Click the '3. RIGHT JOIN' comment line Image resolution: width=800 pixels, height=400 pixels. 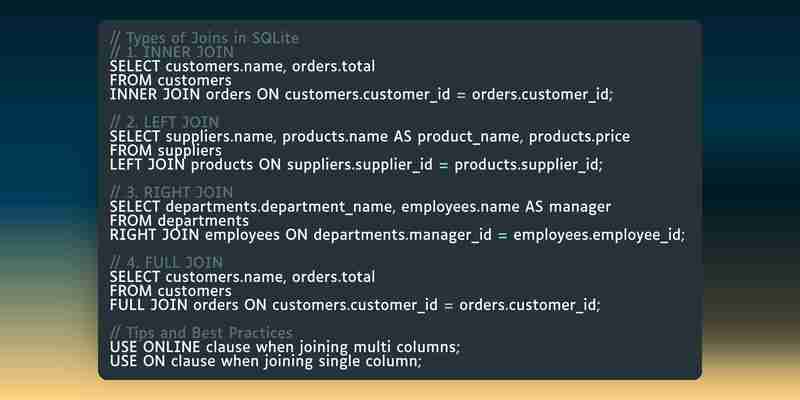pos(171,193)
